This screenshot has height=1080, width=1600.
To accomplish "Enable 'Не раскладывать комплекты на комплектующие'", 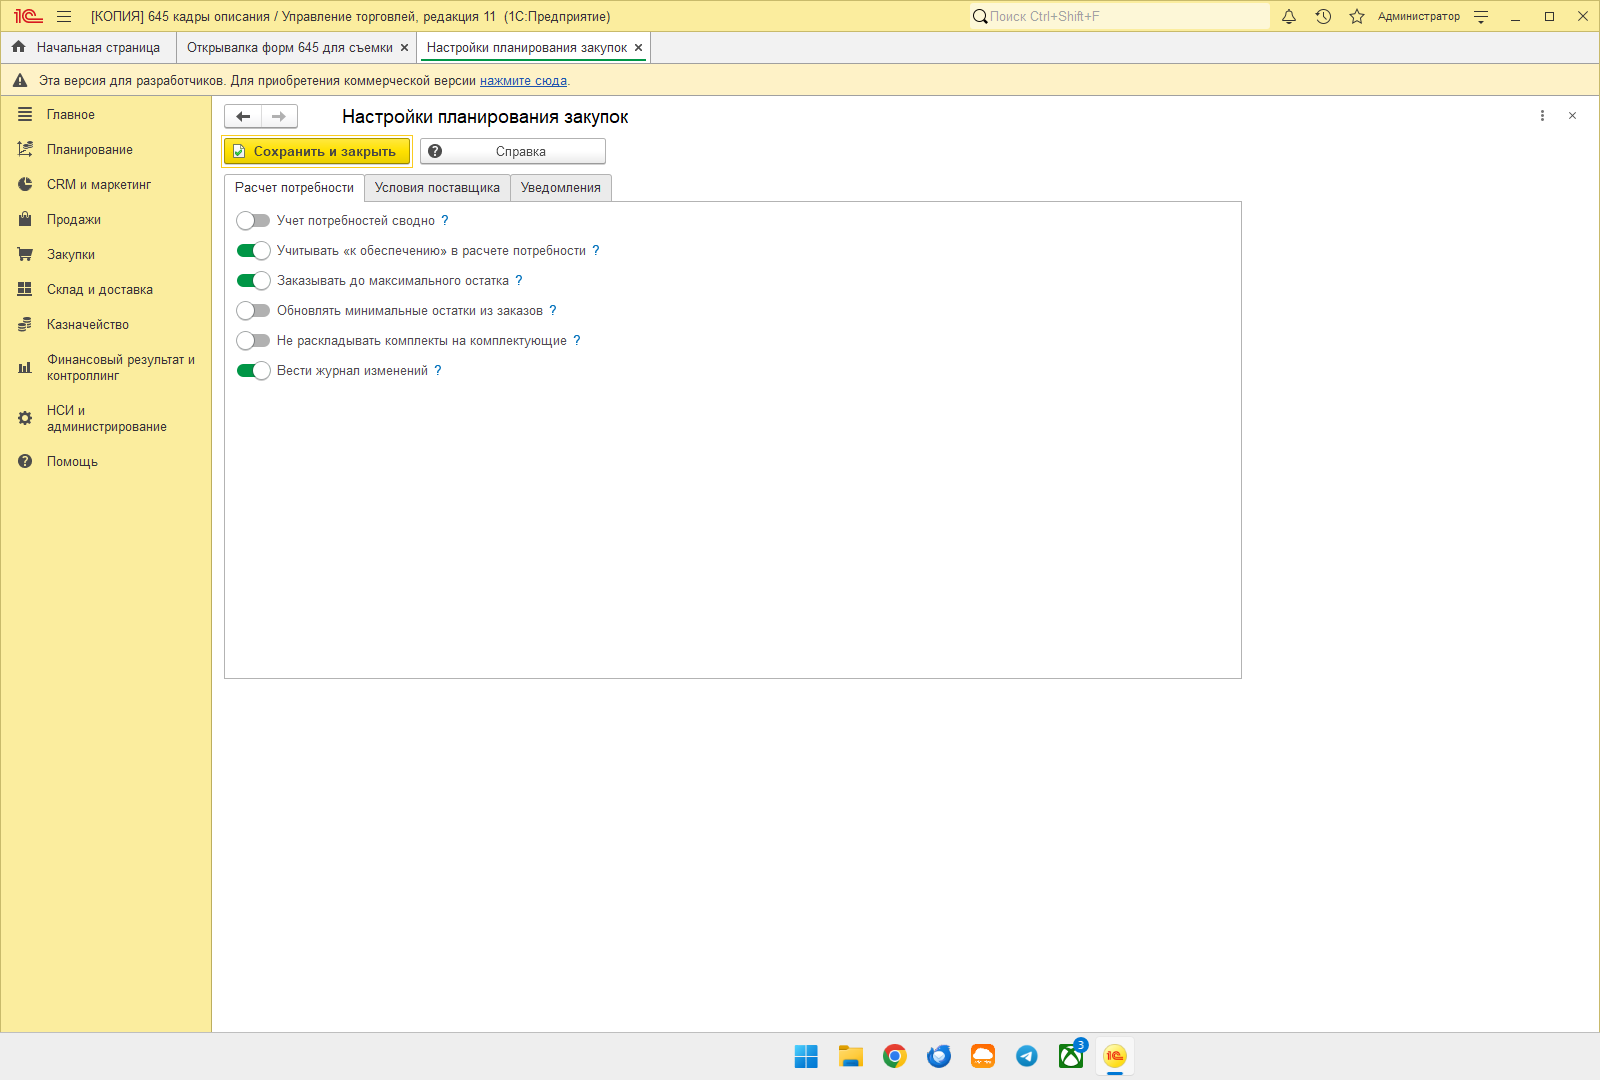I will [x=253, y=341].
